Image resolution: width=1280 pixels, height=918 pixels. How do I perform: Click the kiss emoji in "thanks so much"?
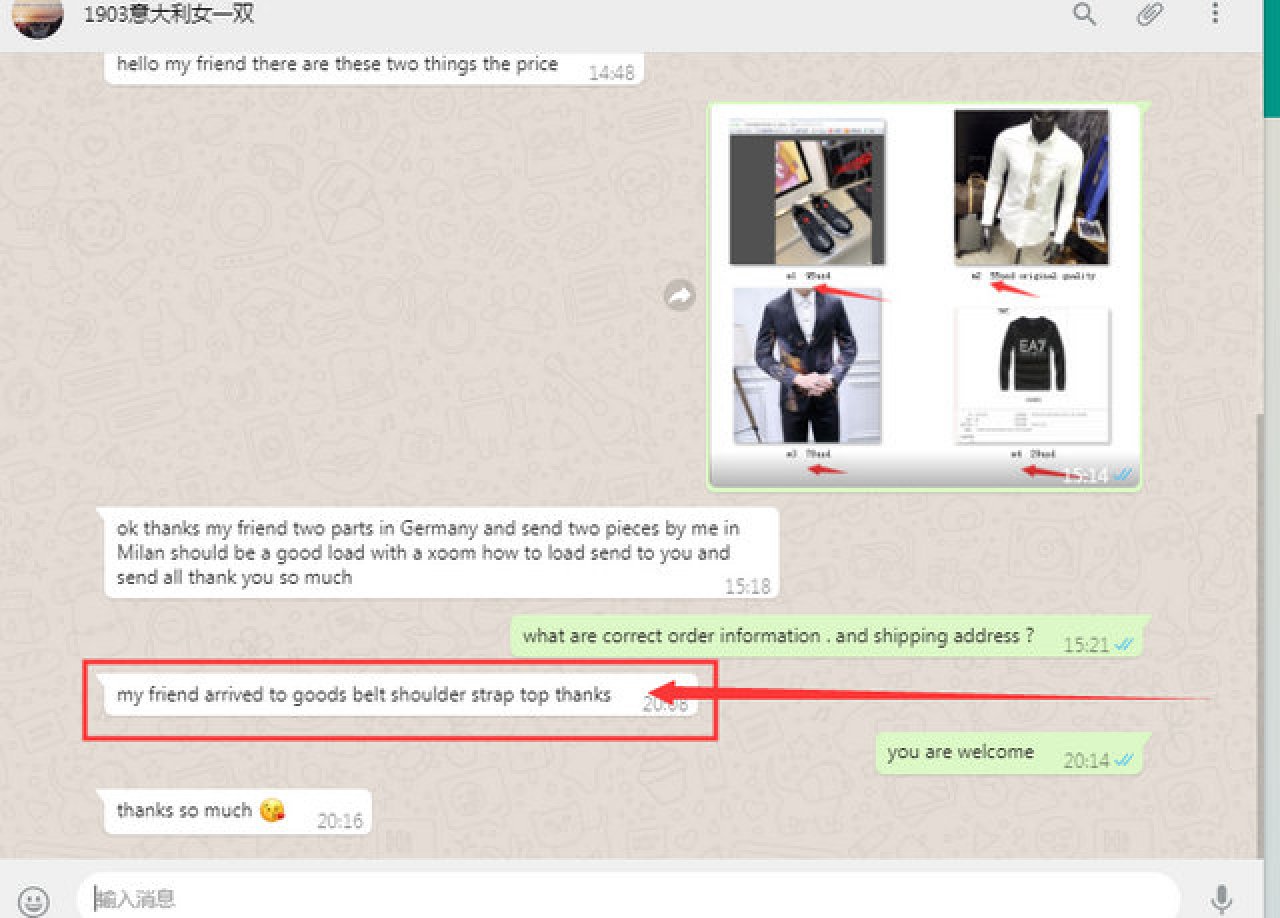(271, 811)
